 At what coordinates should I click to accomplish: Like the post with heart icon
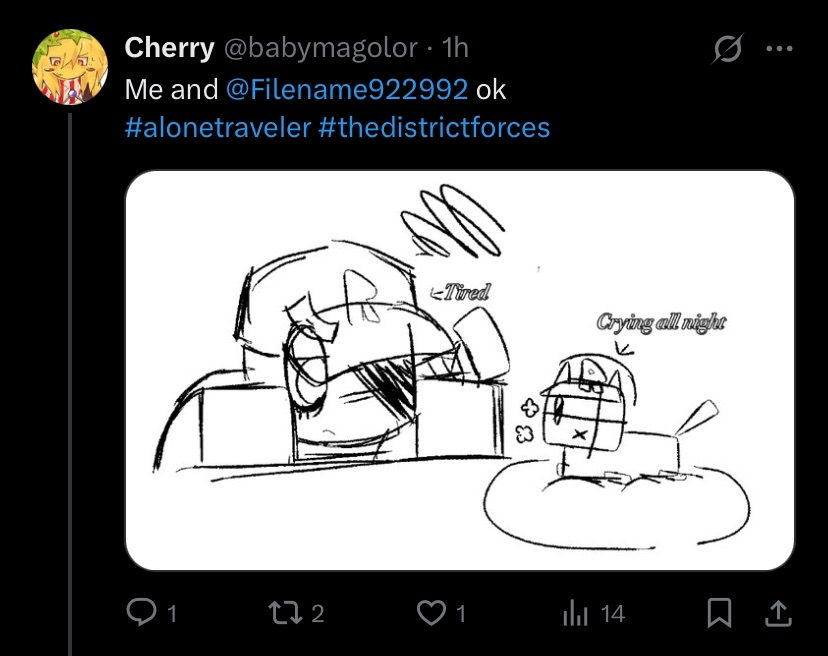[431, 613]
